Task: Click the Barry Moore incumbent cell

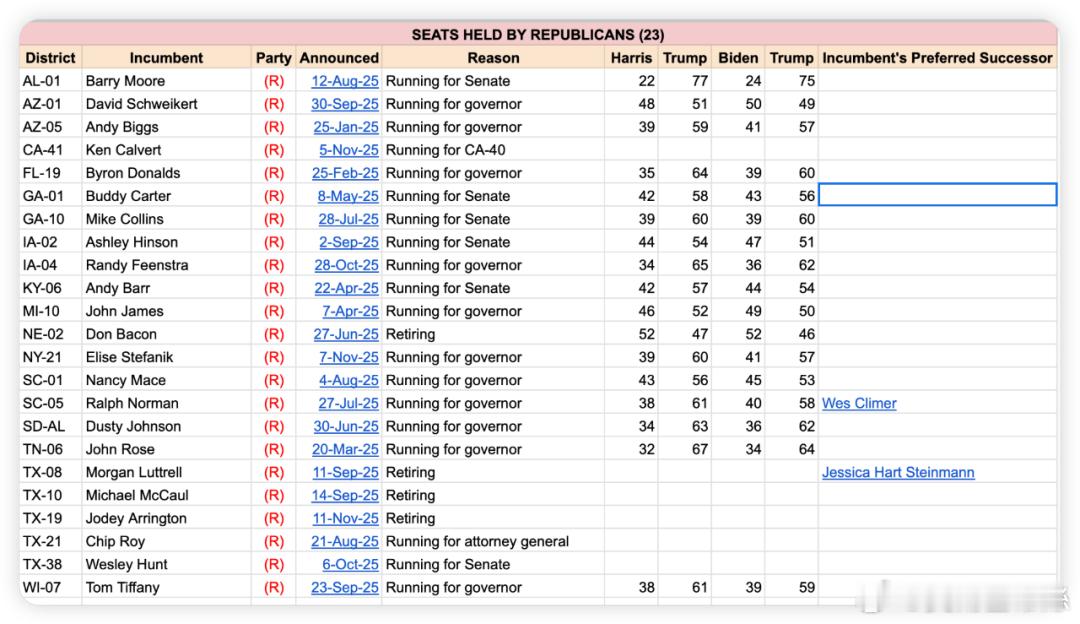Action: coord(166,81)
